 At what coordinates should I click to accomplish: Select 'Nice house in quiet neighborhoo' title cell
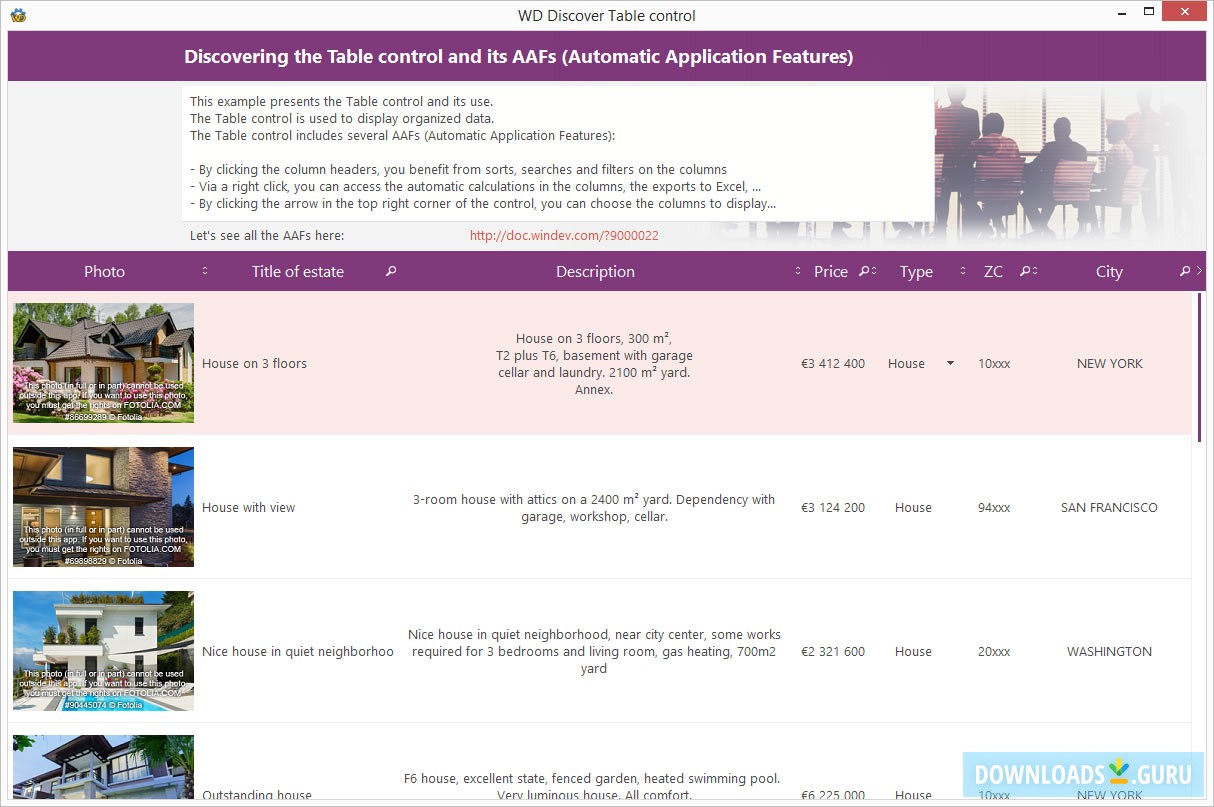298,651
